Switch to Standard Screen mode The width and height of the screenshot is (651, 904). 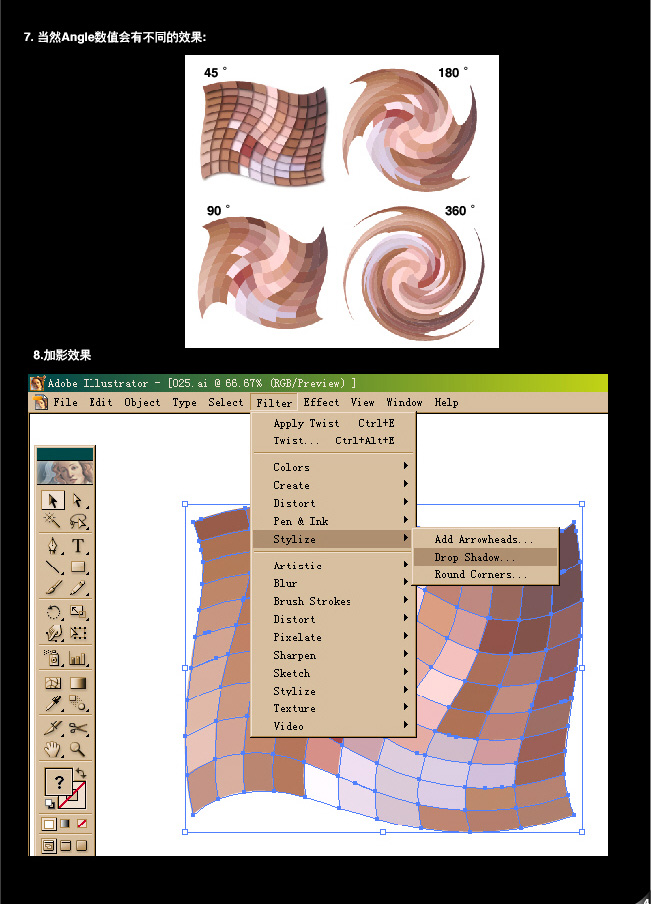49,846
